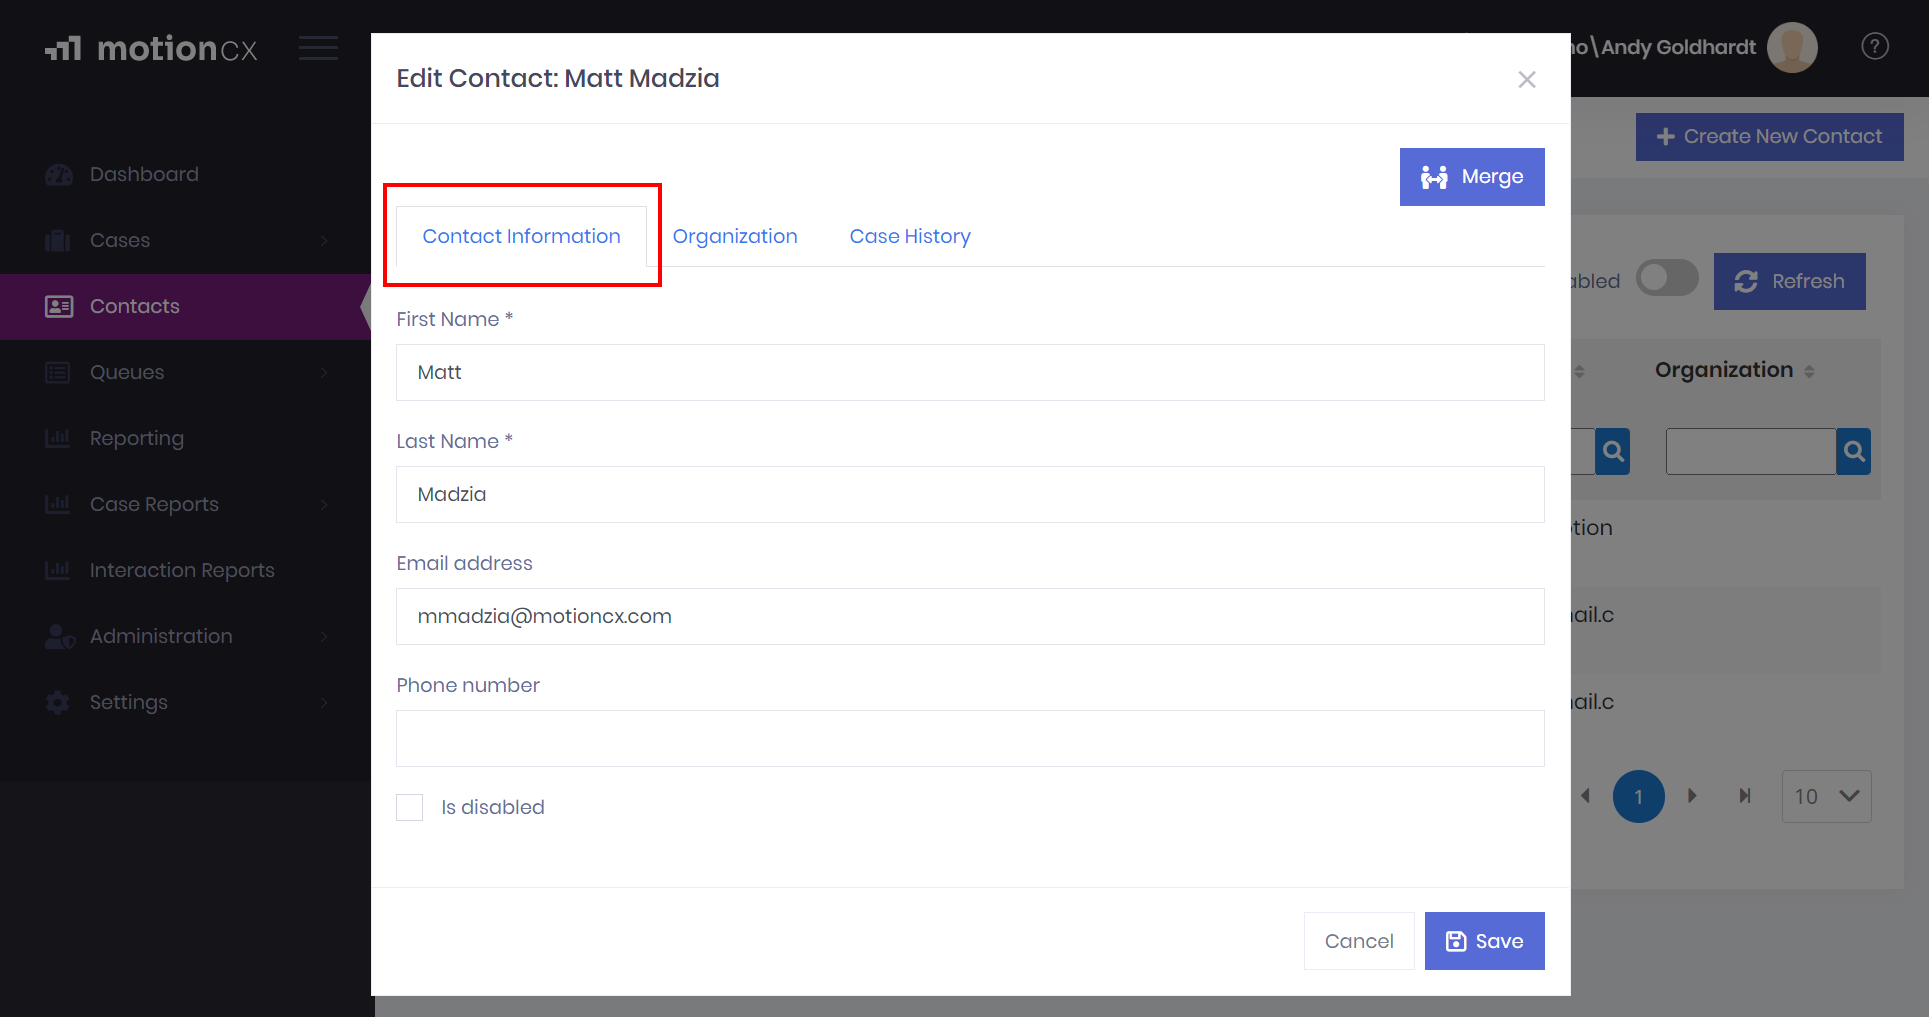Expand the Settings sidebar chevron

point(322,702)
